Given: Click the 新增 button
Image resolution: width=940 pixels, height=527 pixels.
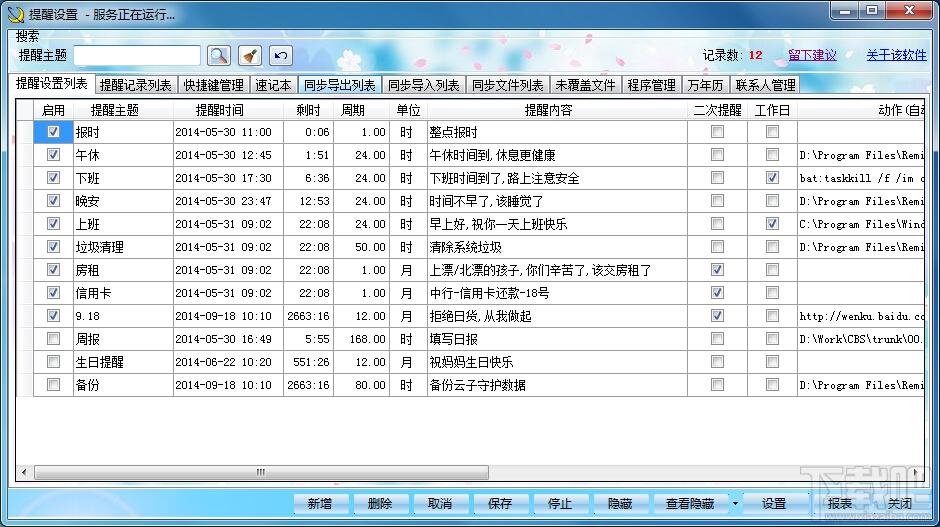Looking at the screenshot, I should [319, 504].
